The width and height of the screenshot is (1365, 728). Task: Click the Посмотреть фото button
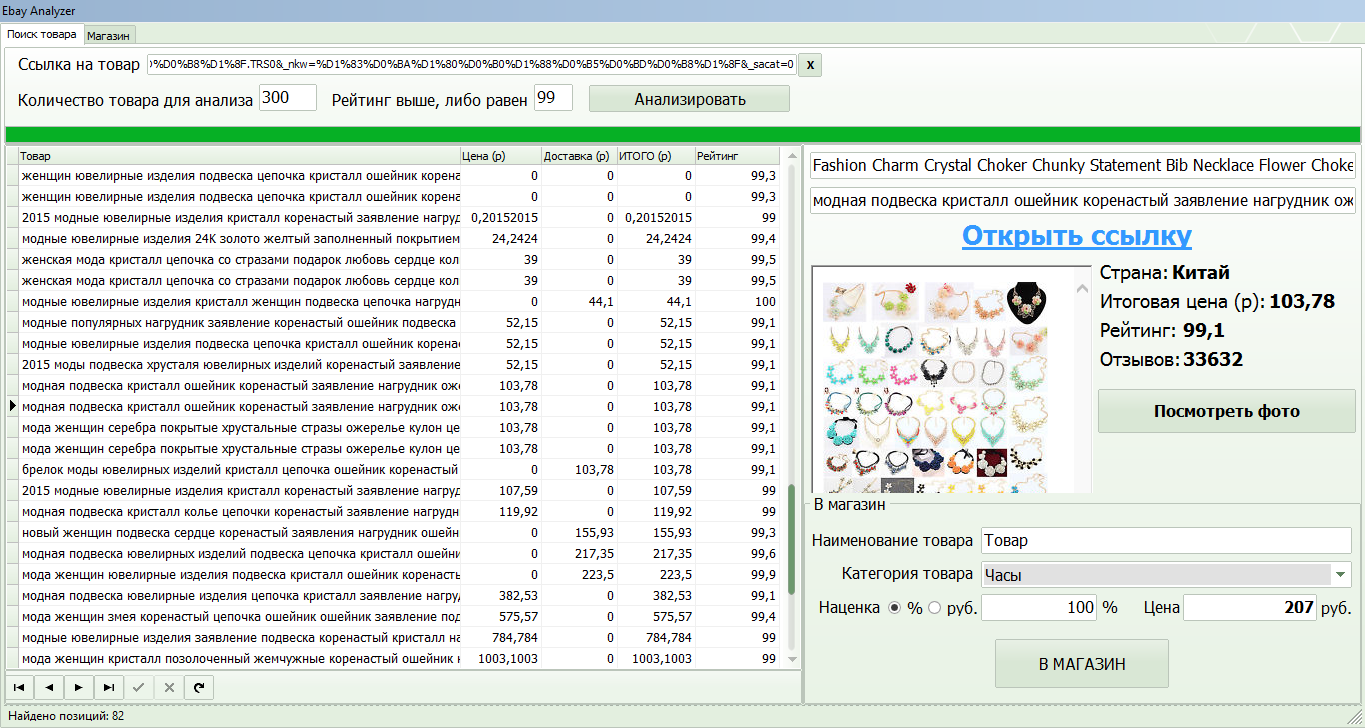click(1226, 411)
